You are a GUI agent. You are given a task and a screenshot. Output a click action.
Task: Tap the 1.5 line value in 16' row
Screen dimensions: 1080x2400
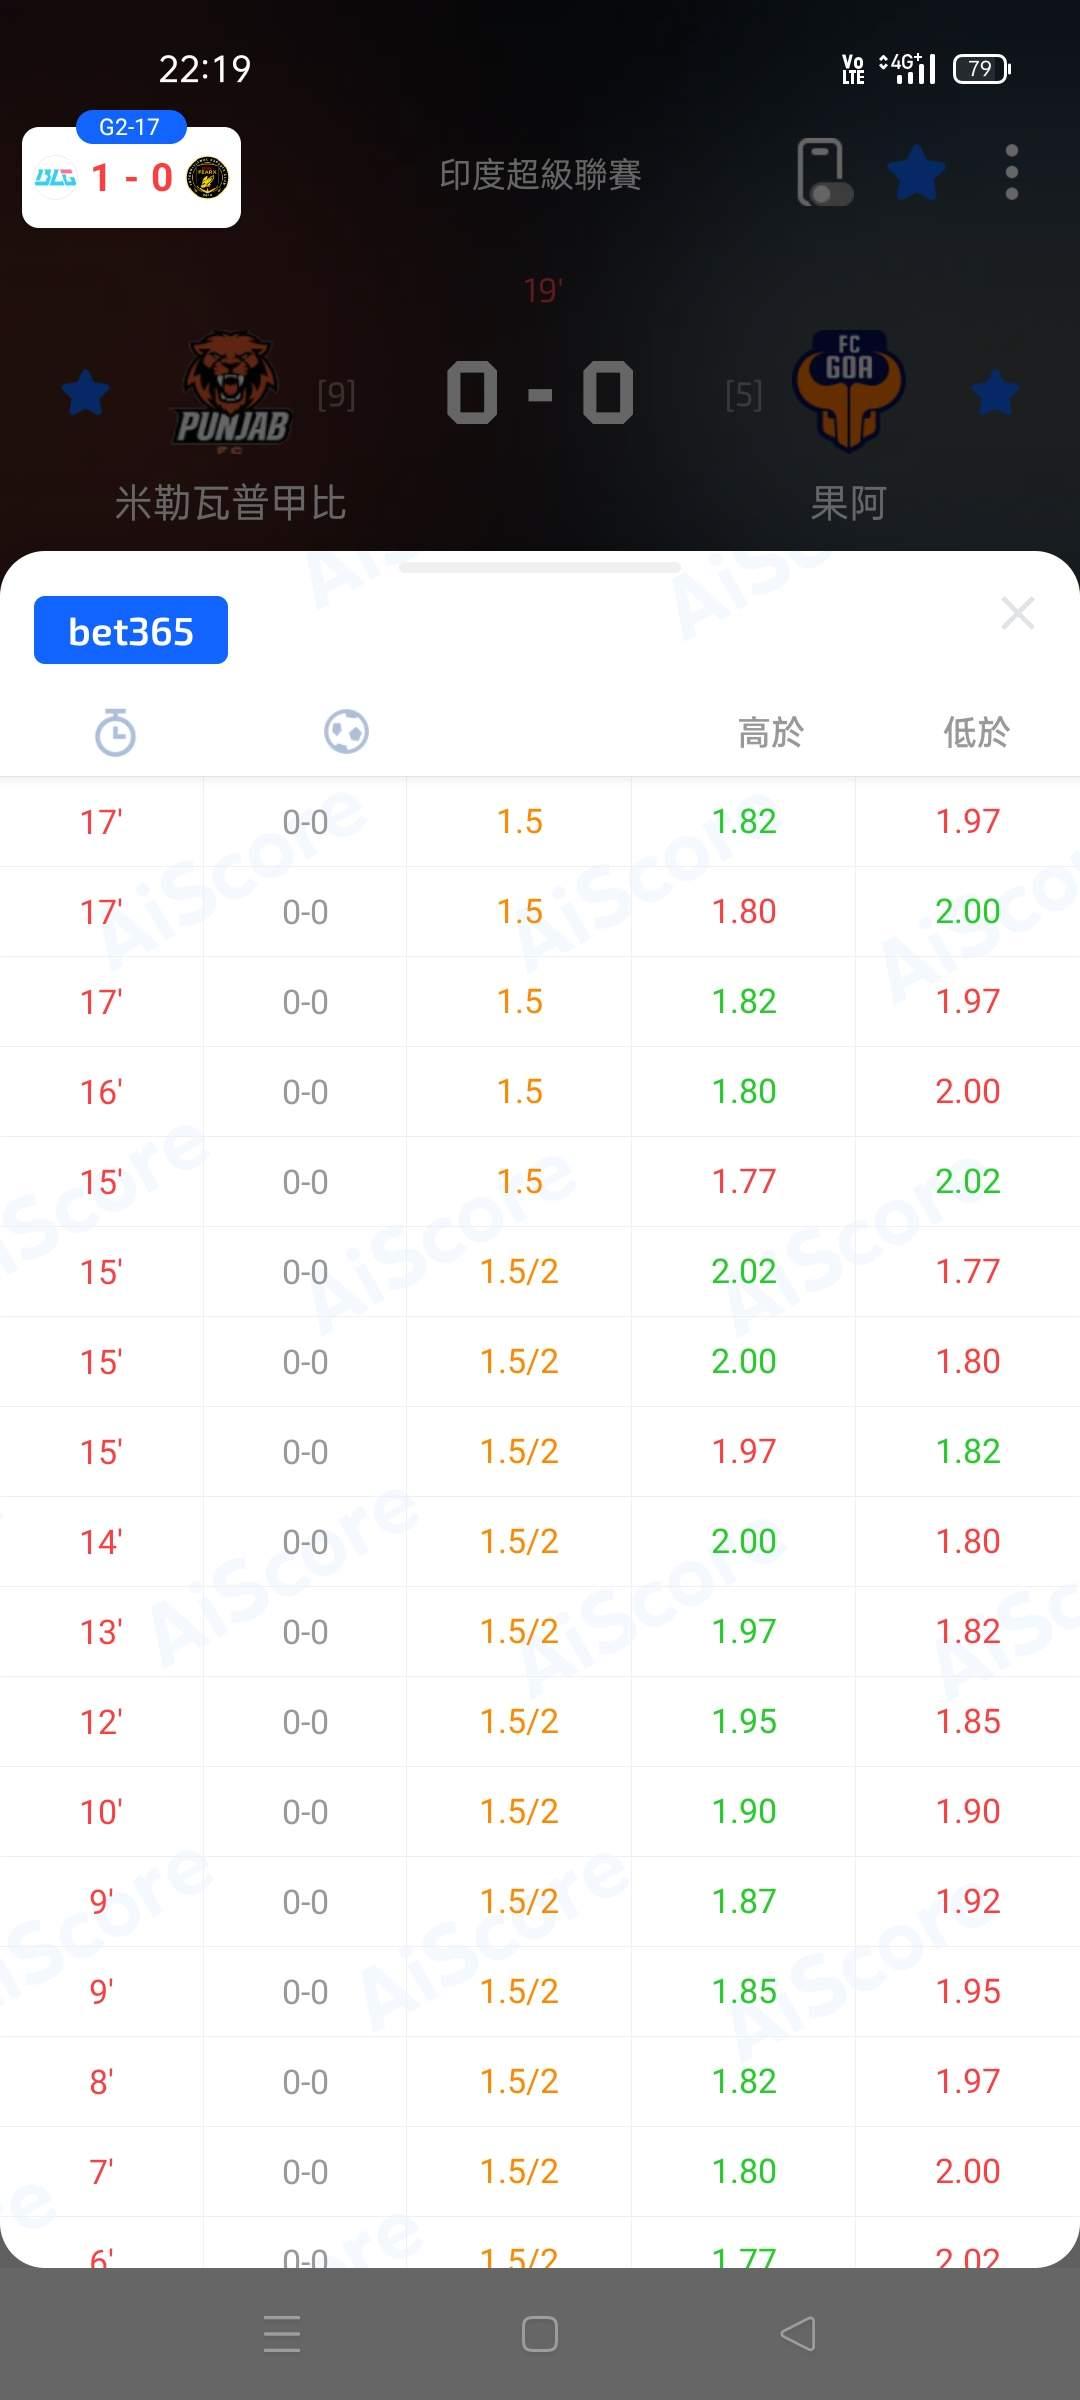point(519,1091)
